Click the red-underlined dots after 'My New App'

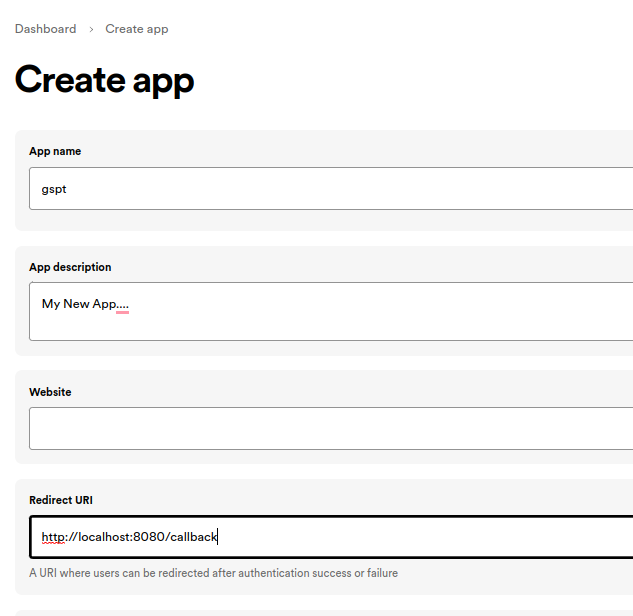[x=123, y=305]
